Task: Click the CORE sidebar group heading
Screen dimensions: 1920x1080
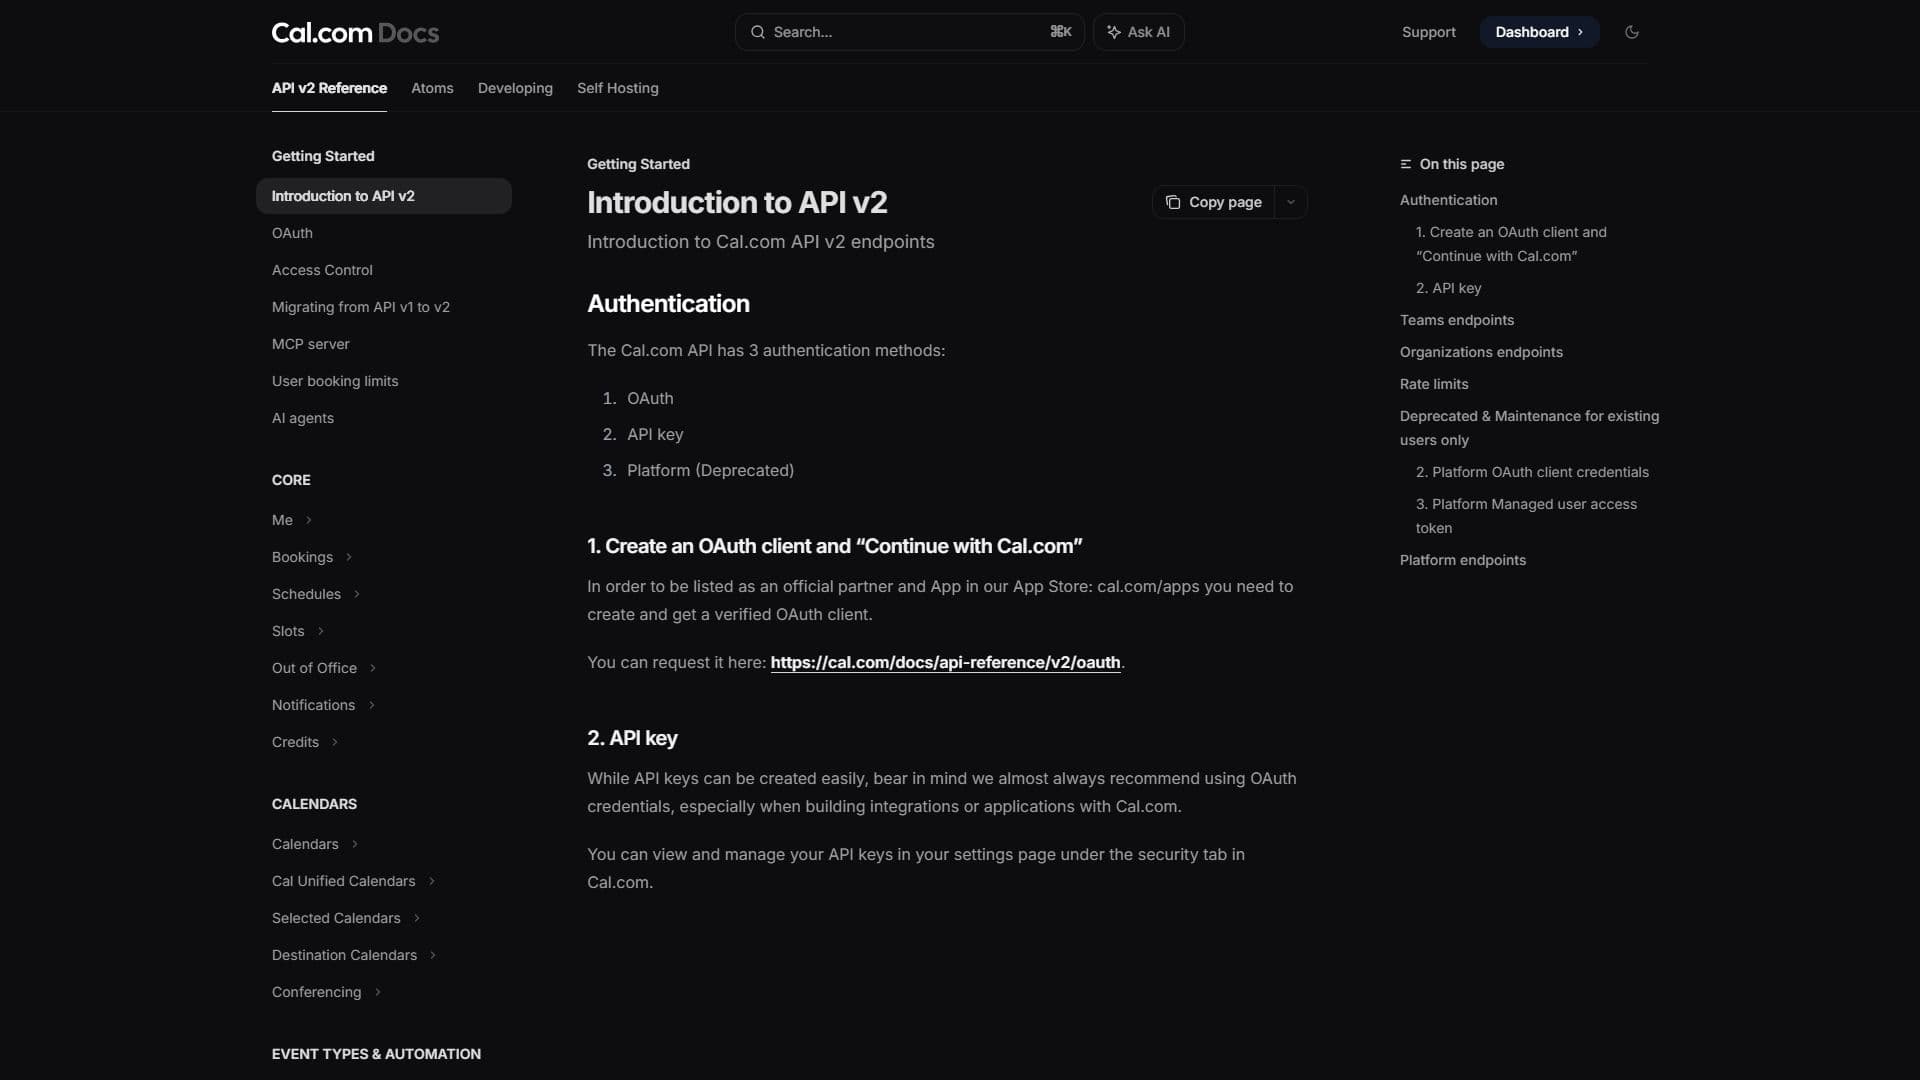Action: coord(291,480)
